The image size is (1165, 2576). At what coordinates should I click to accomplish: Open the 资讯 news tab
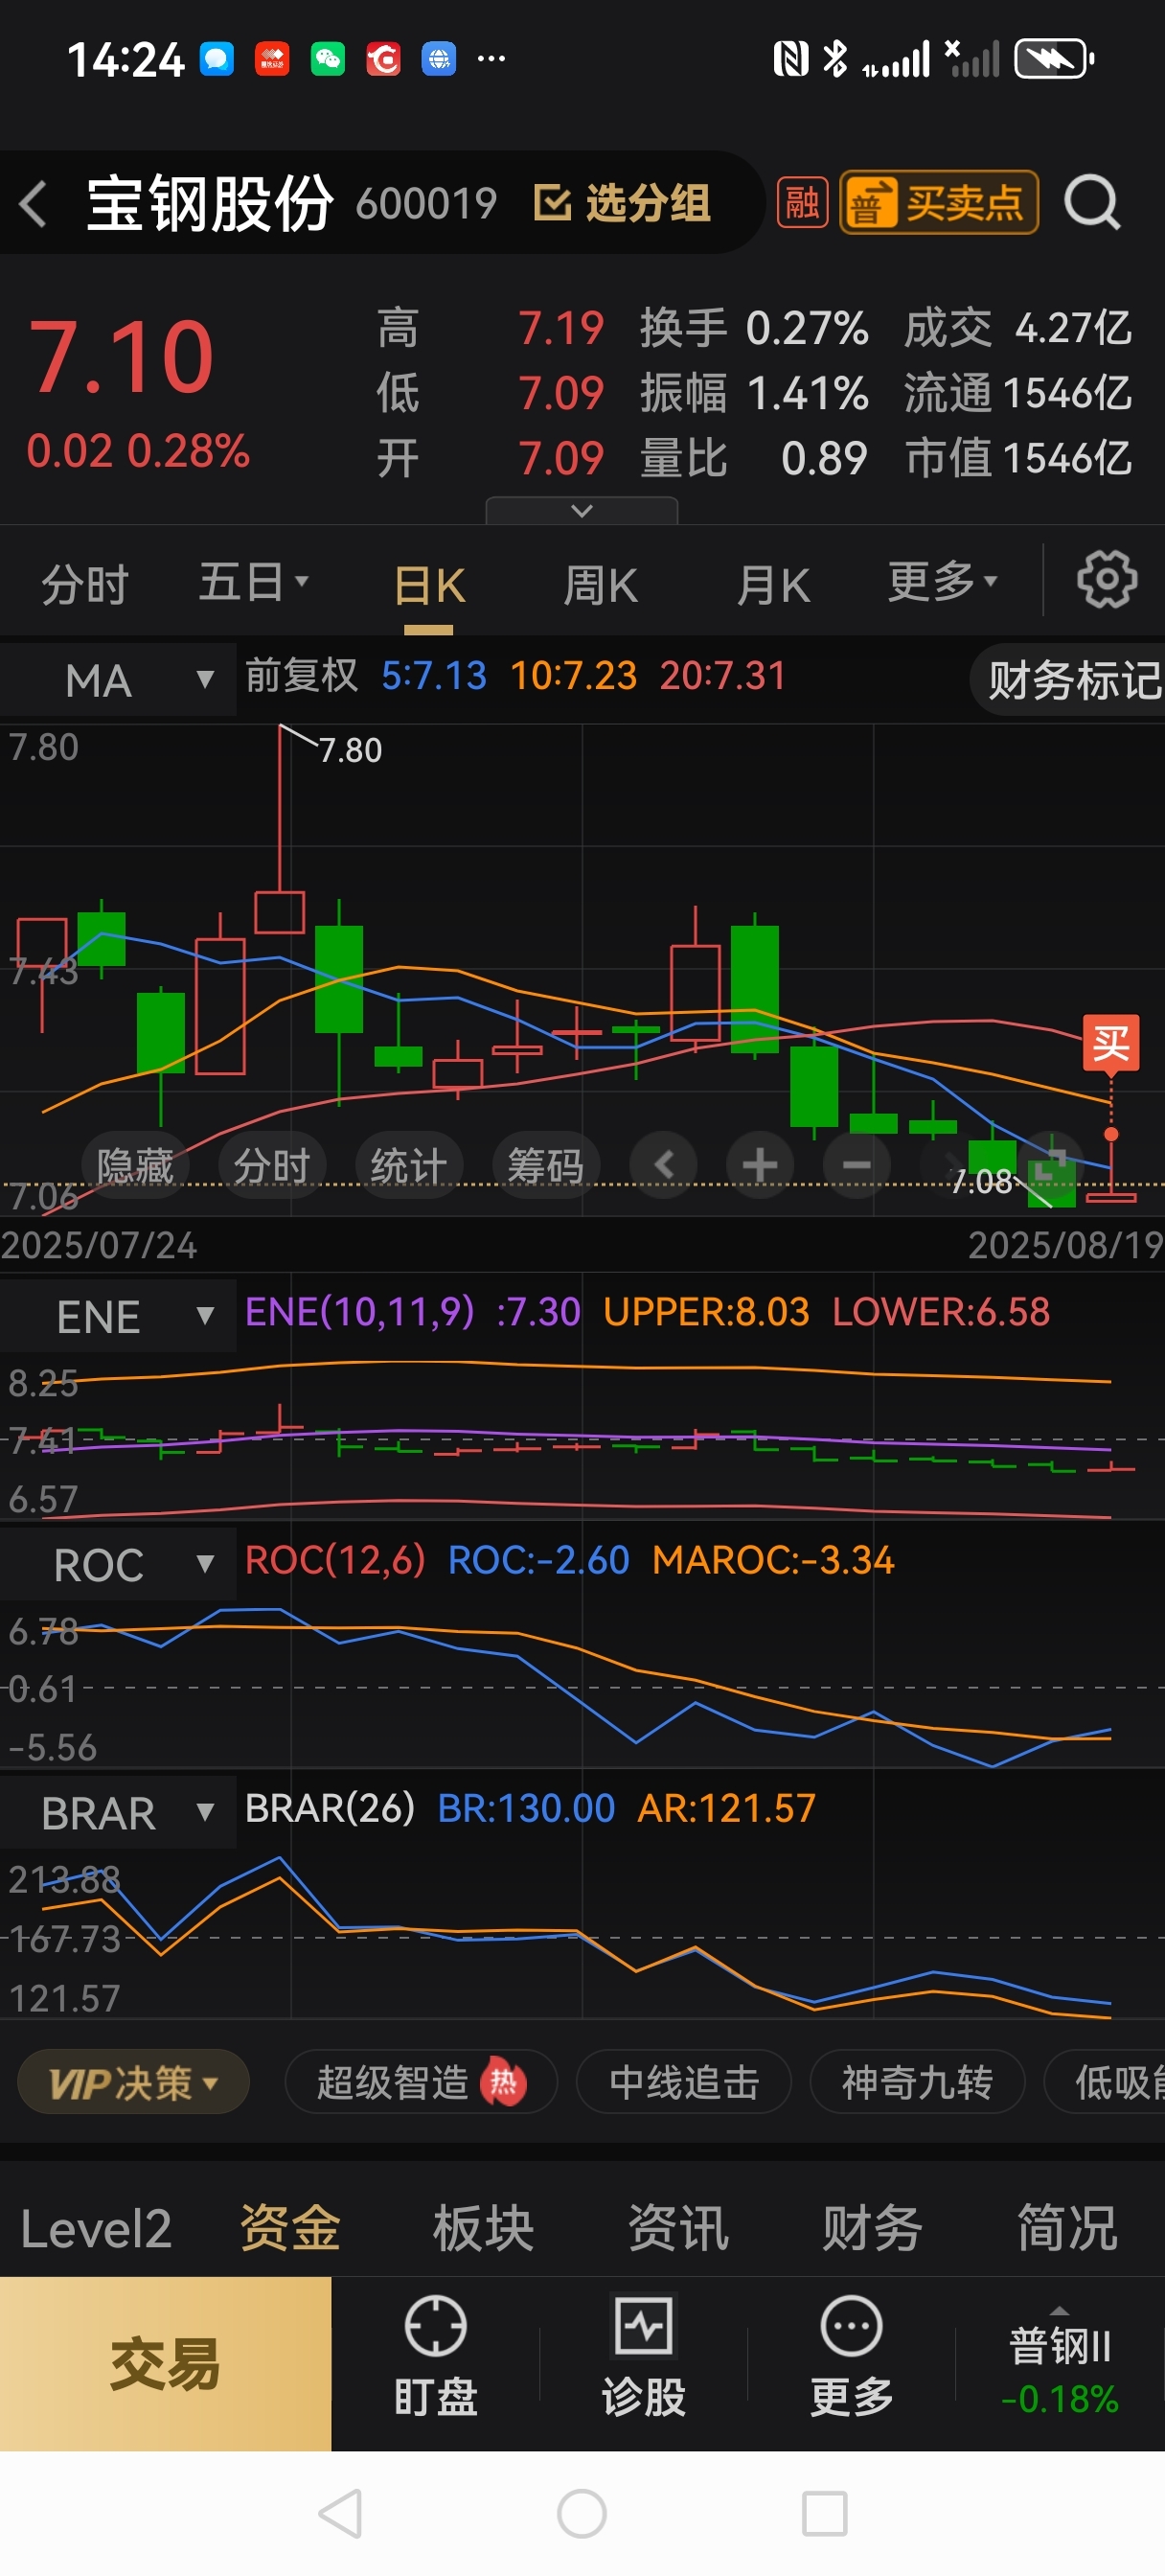pyautogui.click(x=679, y=2229)
